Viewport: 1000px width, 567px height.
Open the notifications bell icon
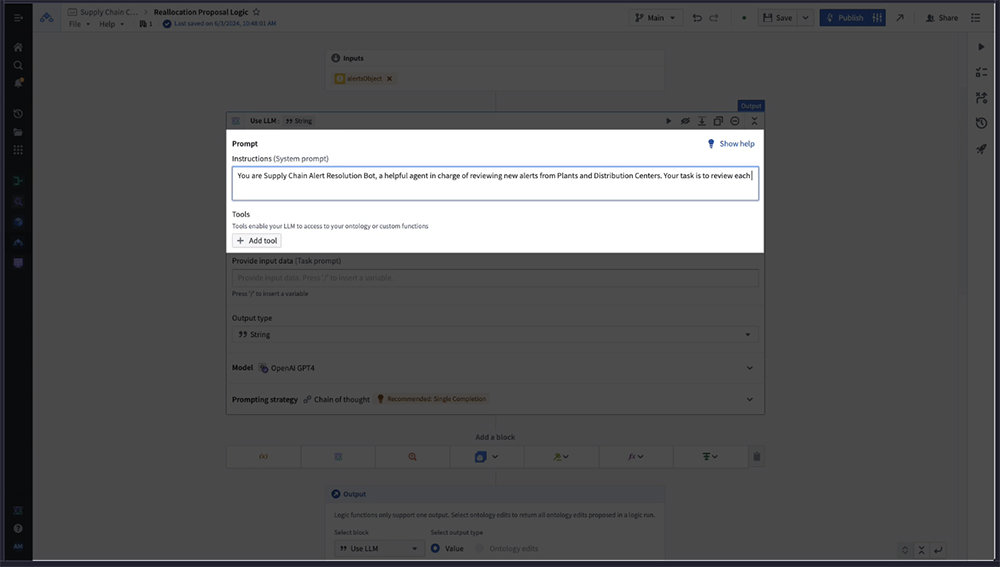(x=18, y=82)
